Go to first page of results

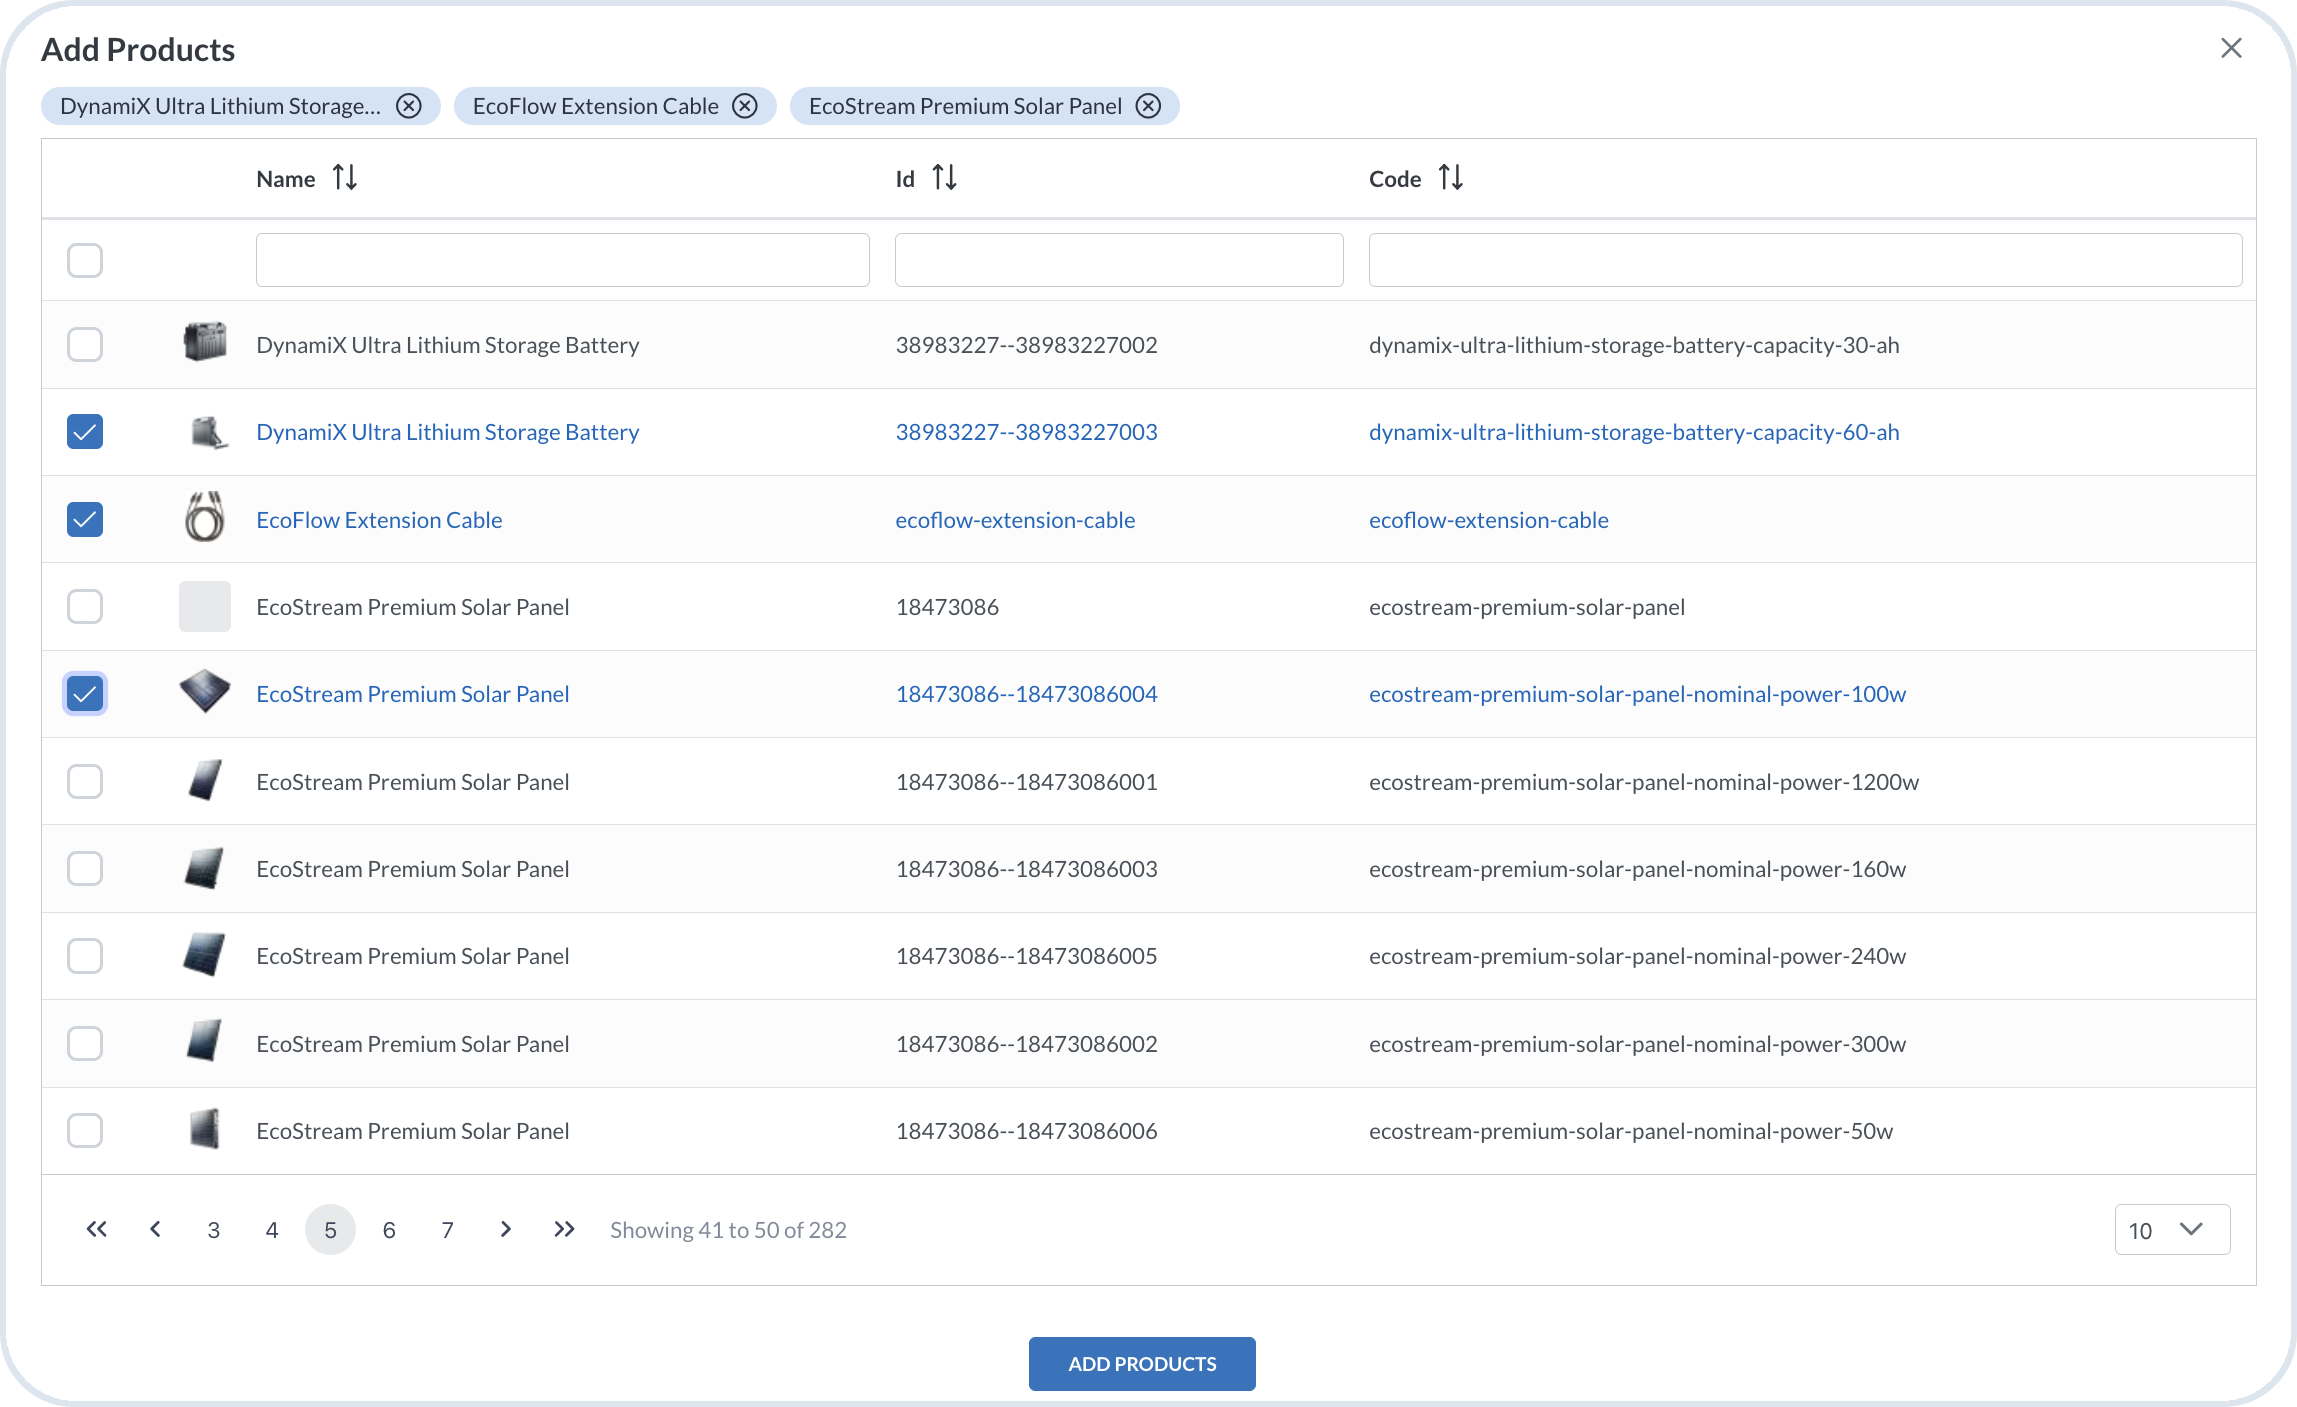[96, 1229]
